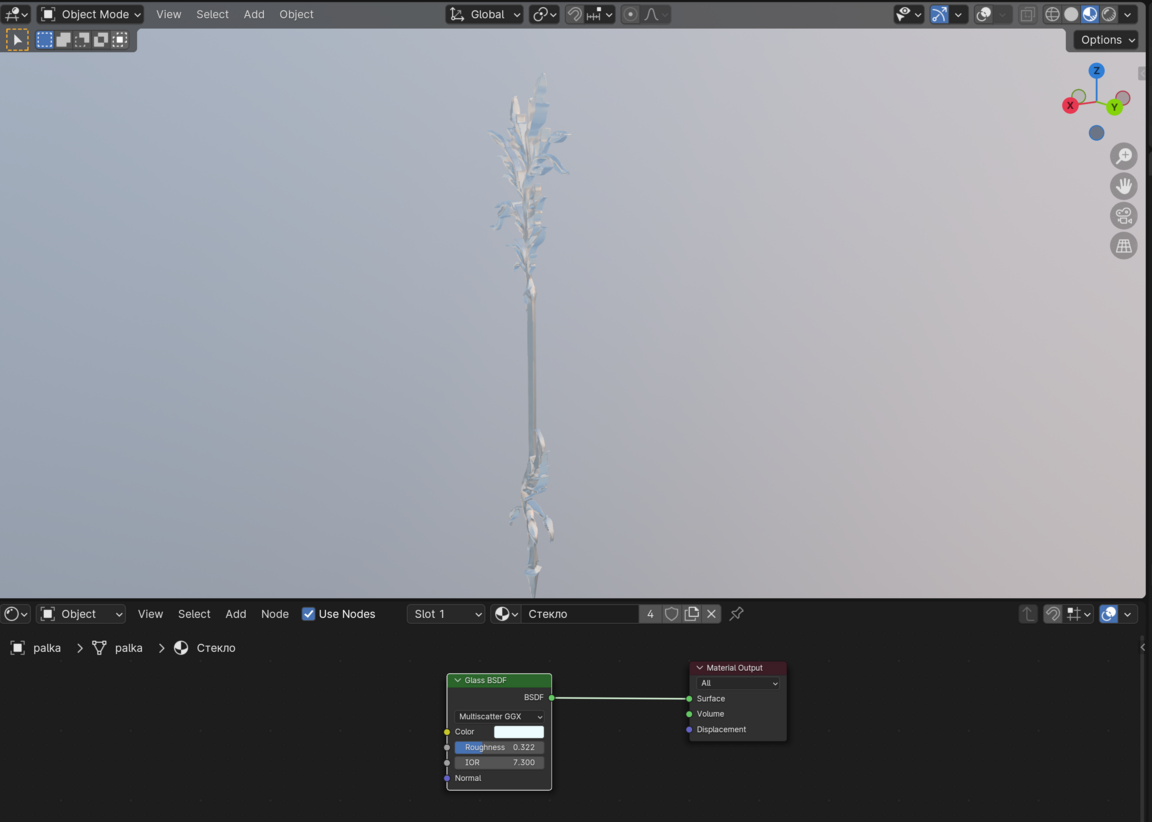Switch to Solid viewport shading

coord(1071,14)
